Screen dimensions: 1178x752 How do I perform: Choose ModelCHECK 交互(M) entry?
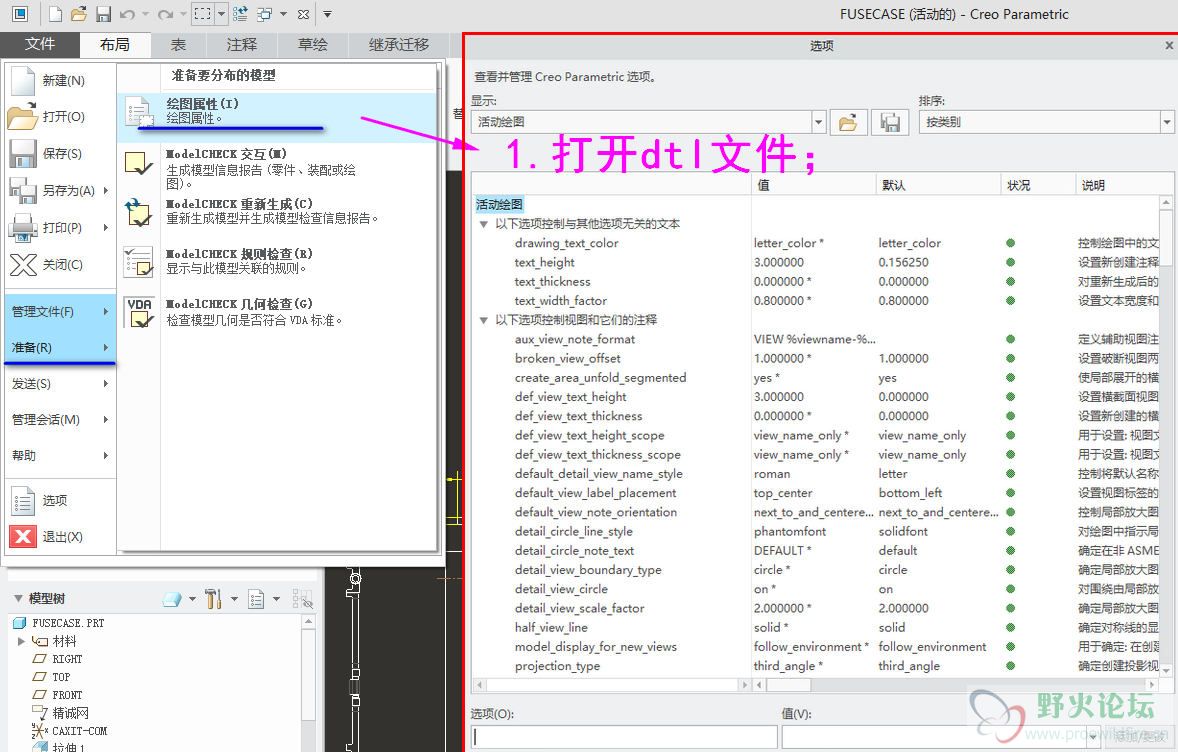276,167
